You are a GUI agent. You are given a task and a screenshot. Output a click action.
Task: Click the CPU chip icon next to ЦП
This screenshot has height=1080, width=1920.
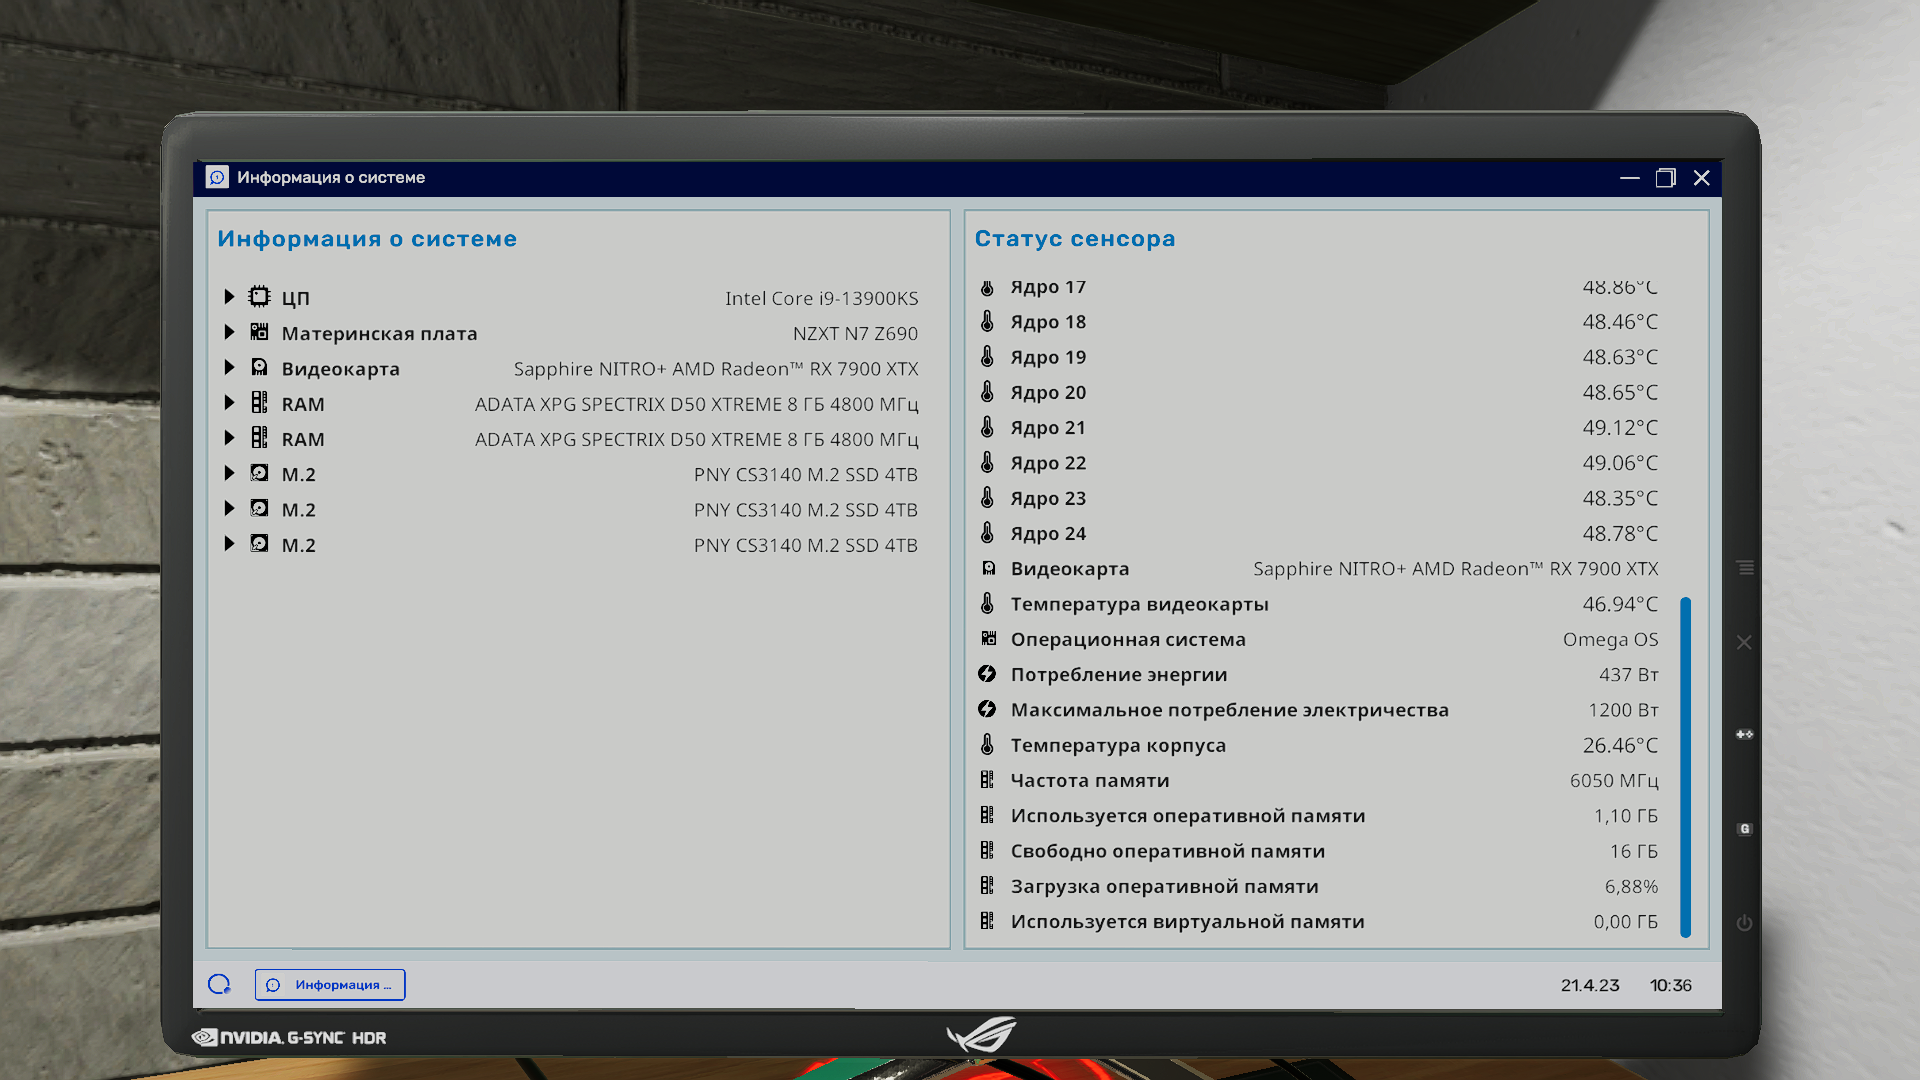pos(259,296)
